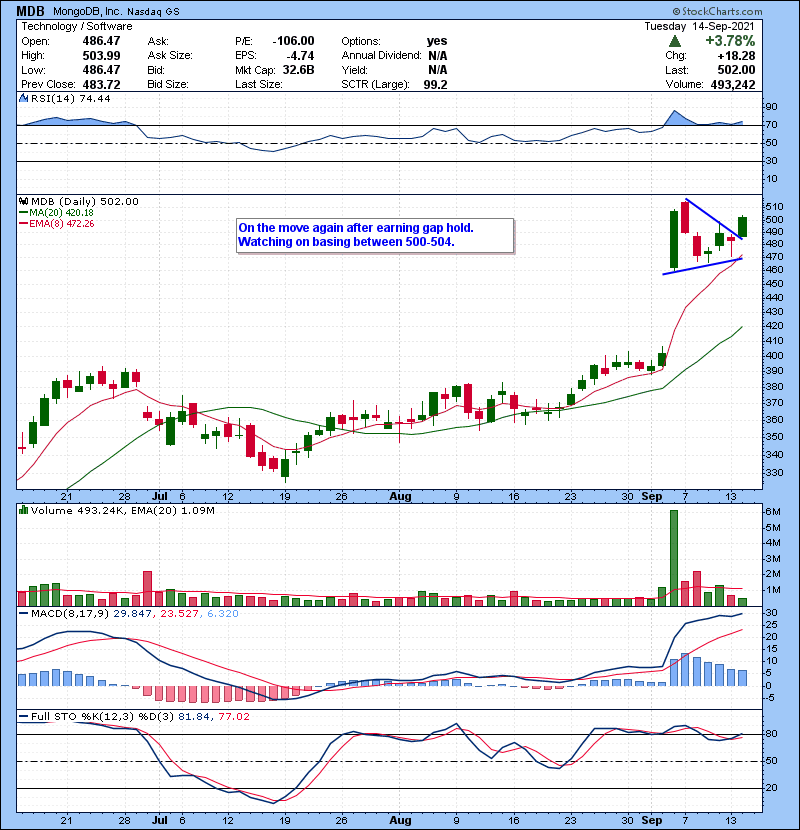Click the P/E value -106.00
The width and height of the screenshot is (800, 830).
293,41
